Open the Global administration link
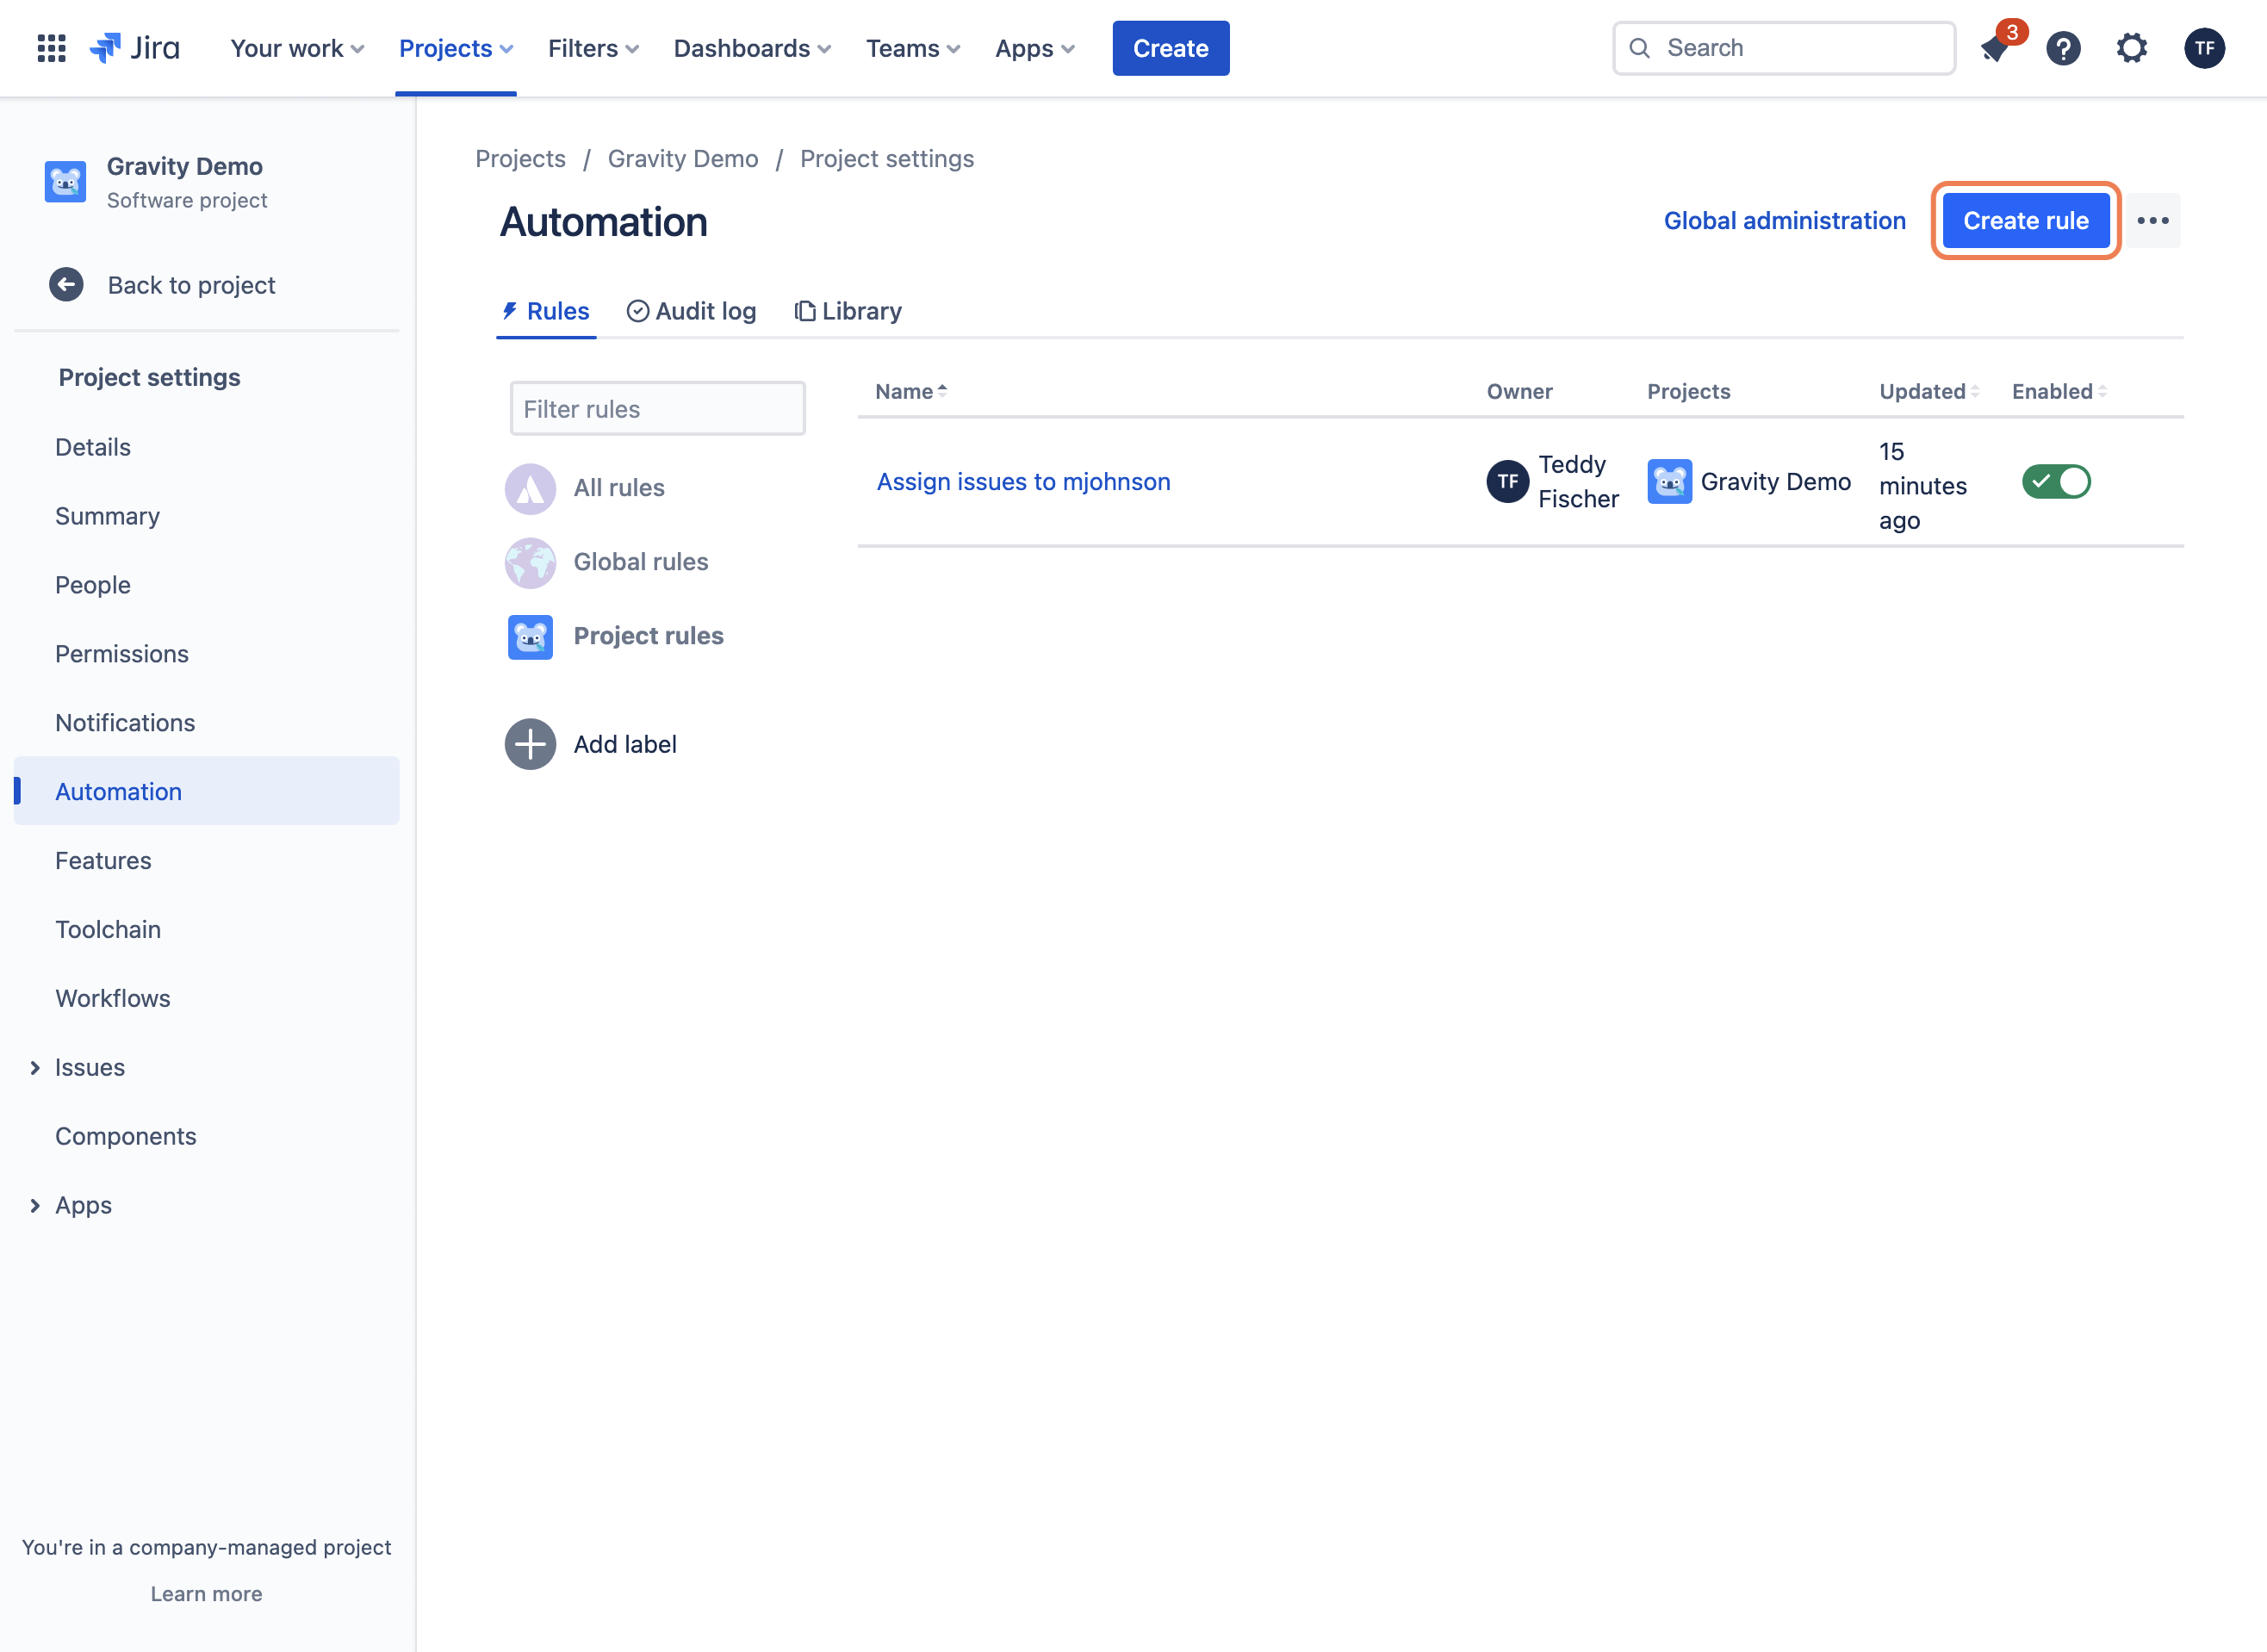 [1784, 220]
